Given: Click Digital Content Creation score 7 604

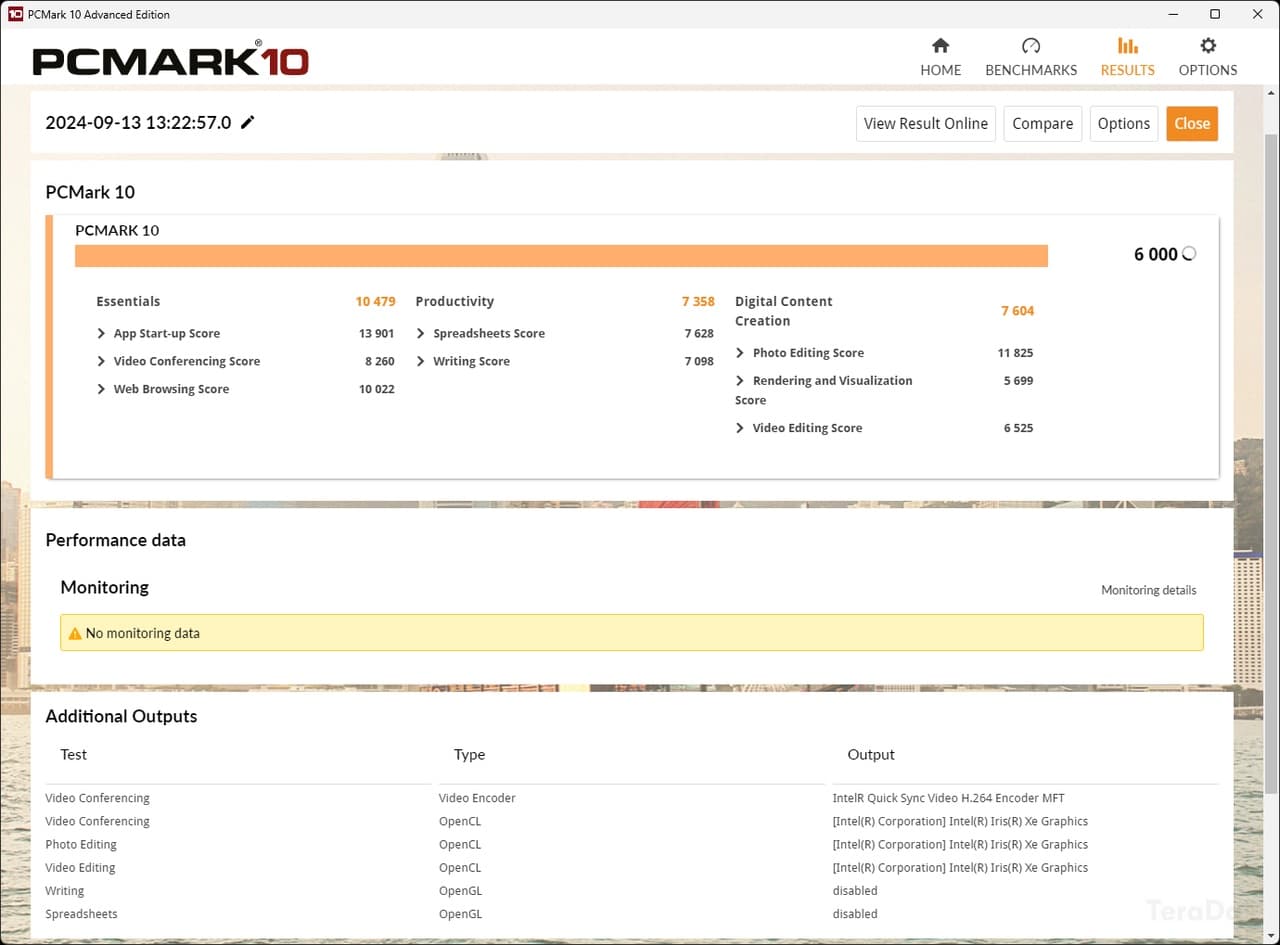Looking at the screenshot, I should 1017,311.
